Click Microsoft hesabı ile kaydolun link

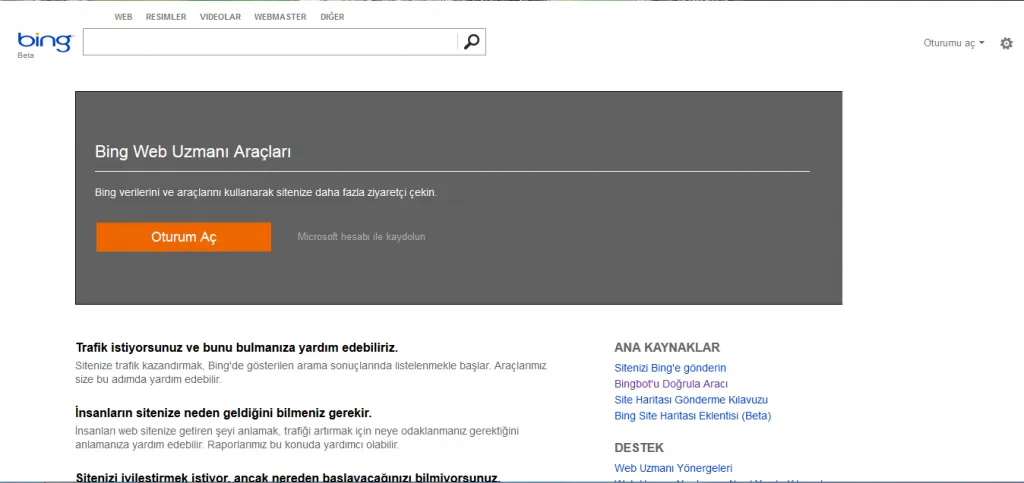[x=361, y=237]
